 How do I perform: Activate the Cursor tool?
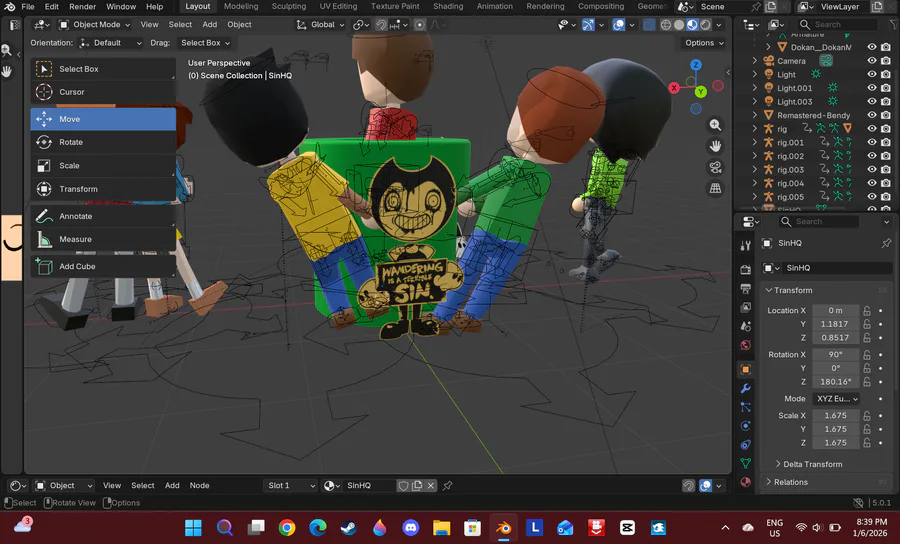tap(103, 92)
